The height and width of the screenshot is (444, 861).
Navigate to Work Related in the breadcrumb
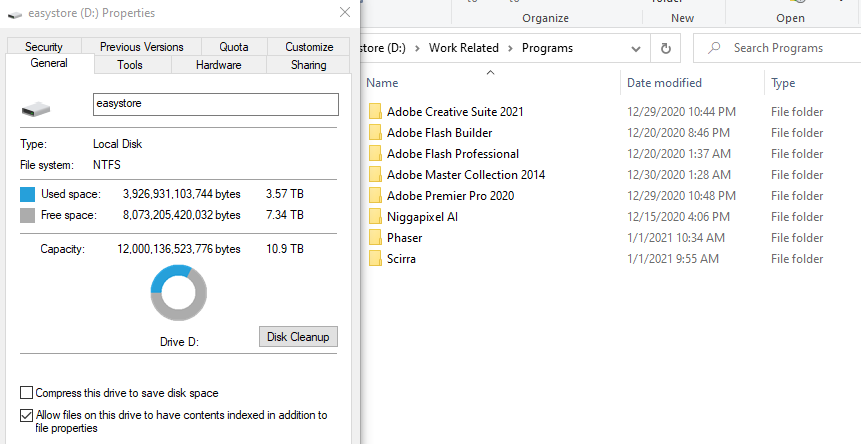[464, 48]
